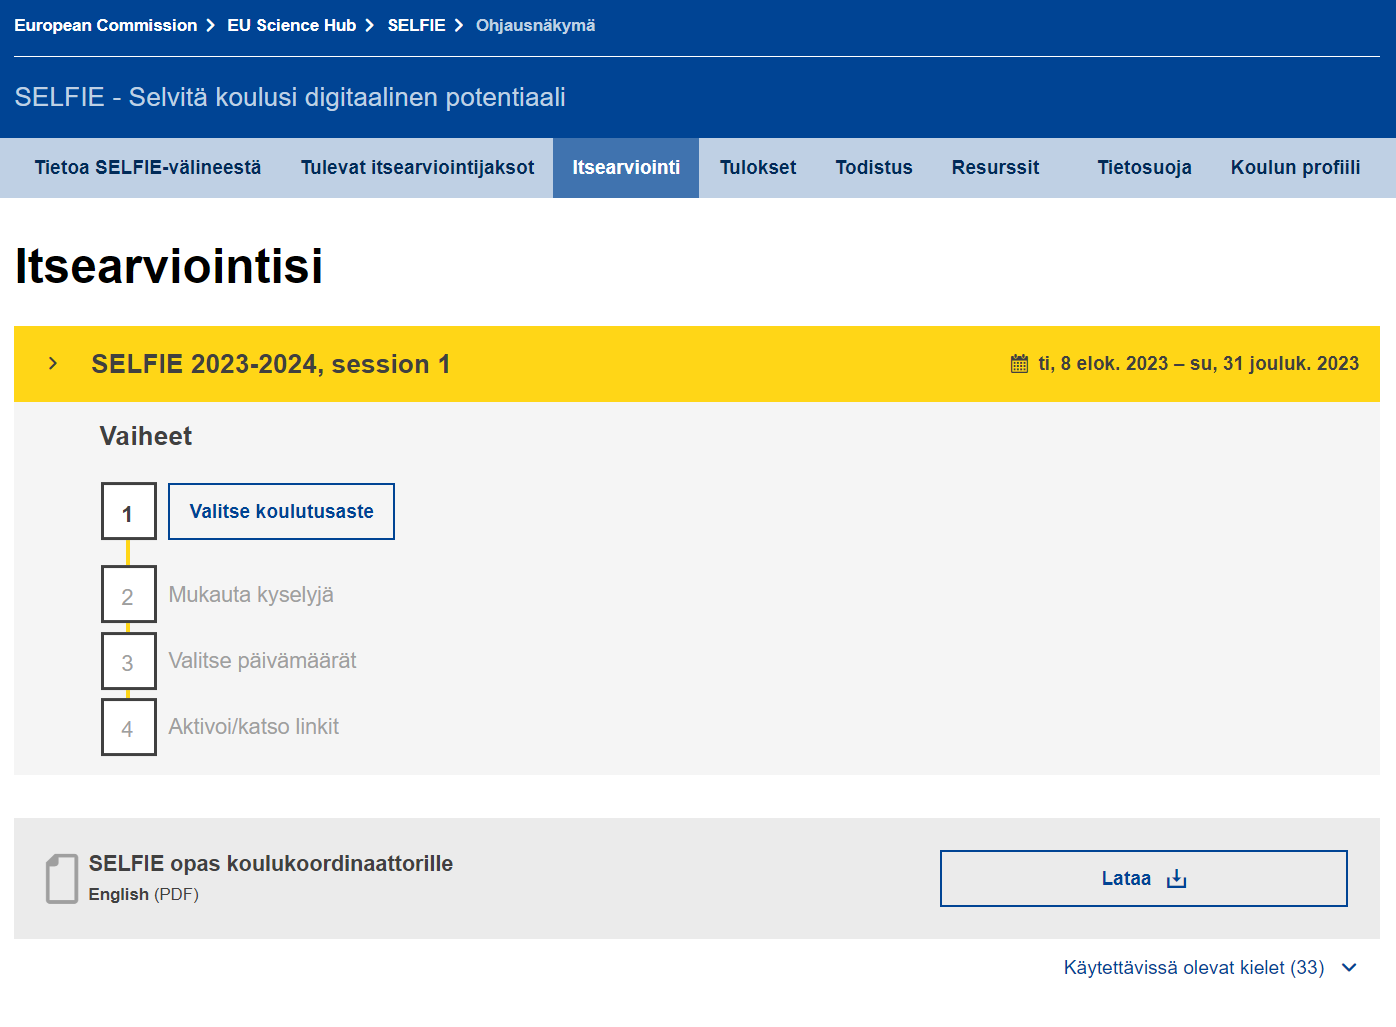Screen dimensions: 1396x1027
Task: Open the Todistus menu item
Action: (x=874, y=168)
